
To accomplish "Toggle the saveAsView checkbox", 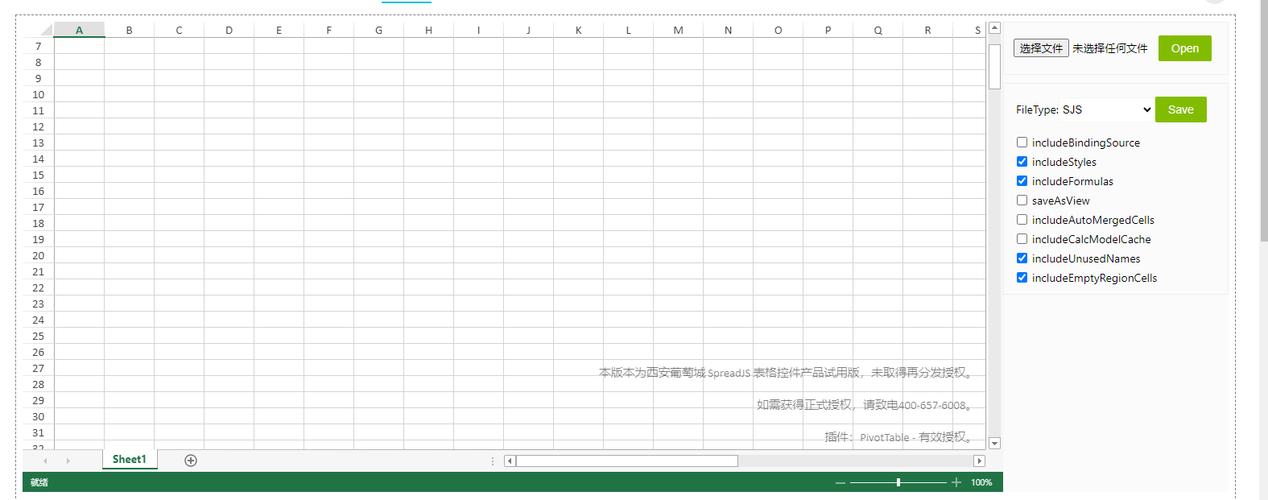I will 1022,200.
